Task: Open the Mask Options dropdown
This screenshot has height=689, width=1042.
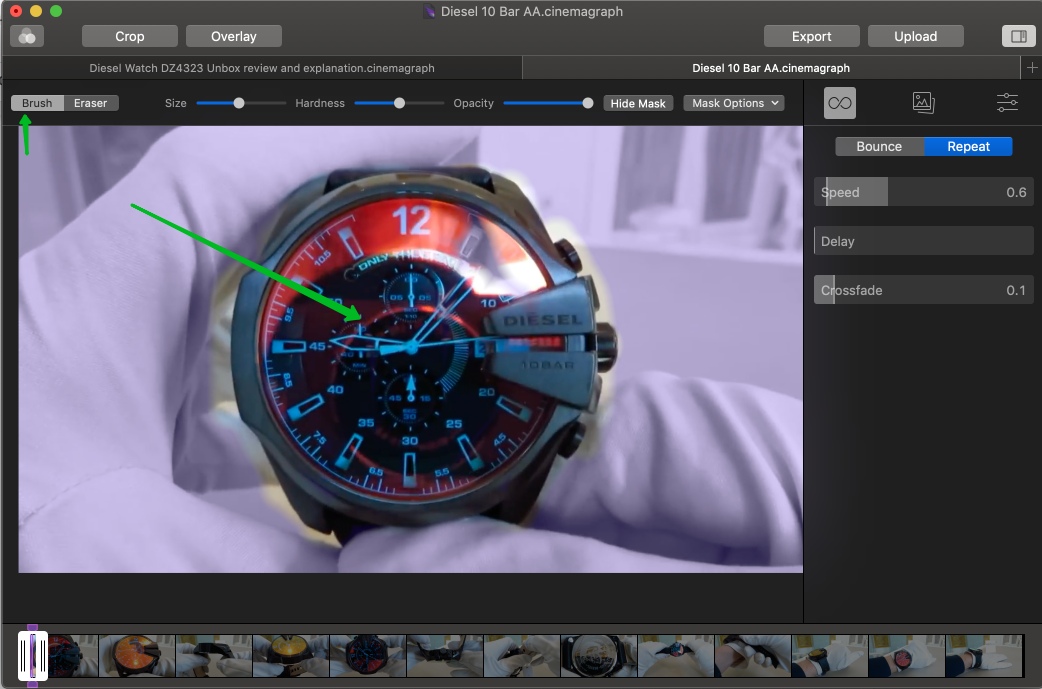Action: tap(734, 103)
